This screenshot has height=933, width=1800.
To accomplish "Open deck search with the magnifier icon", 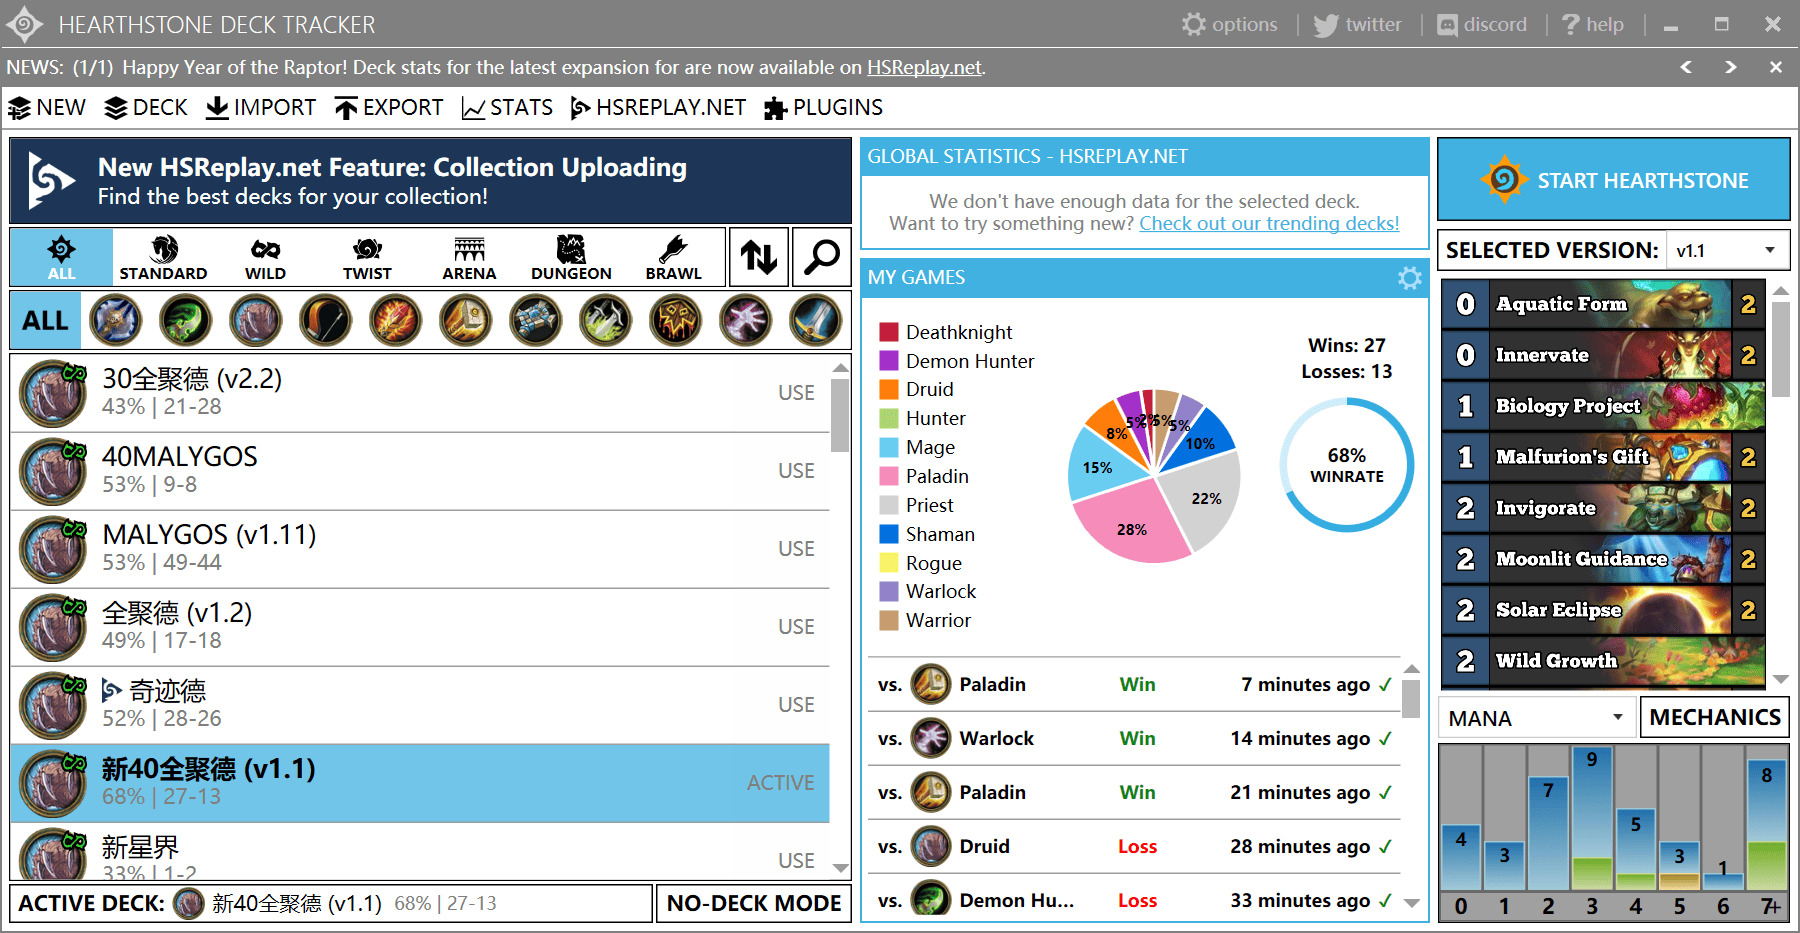I will 822,257.
